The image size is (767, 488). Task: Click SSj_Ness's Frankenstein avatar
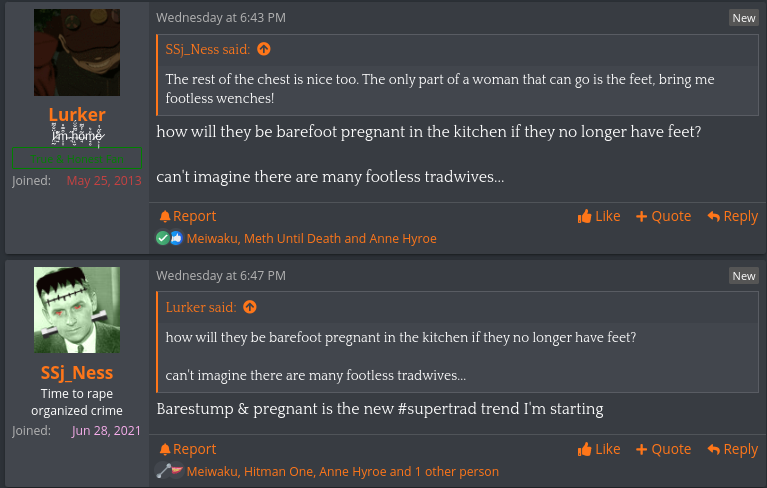77,310
